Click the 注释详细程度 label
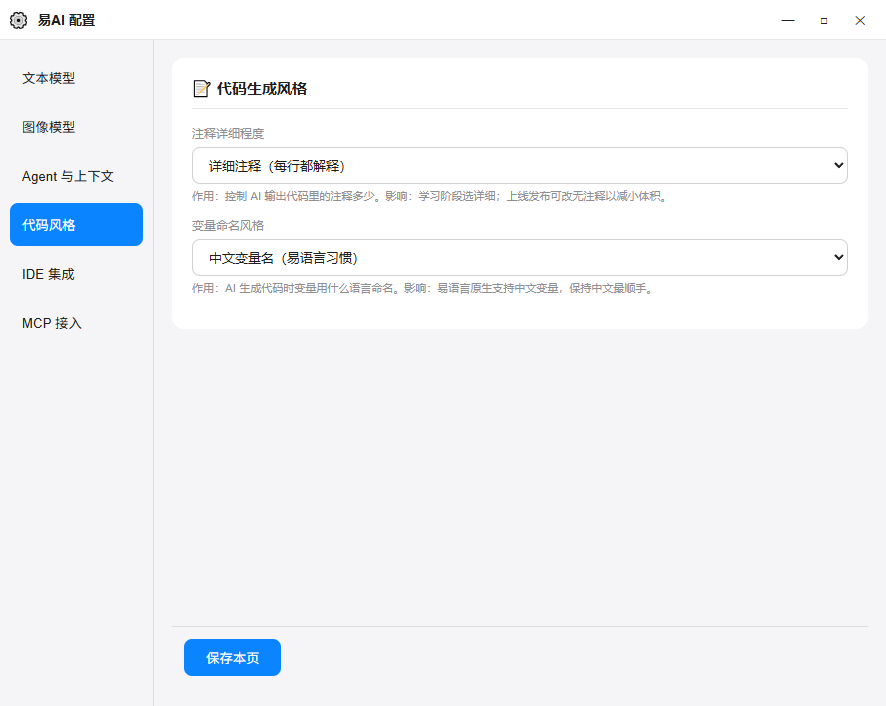886x706 pixels. 228,134
